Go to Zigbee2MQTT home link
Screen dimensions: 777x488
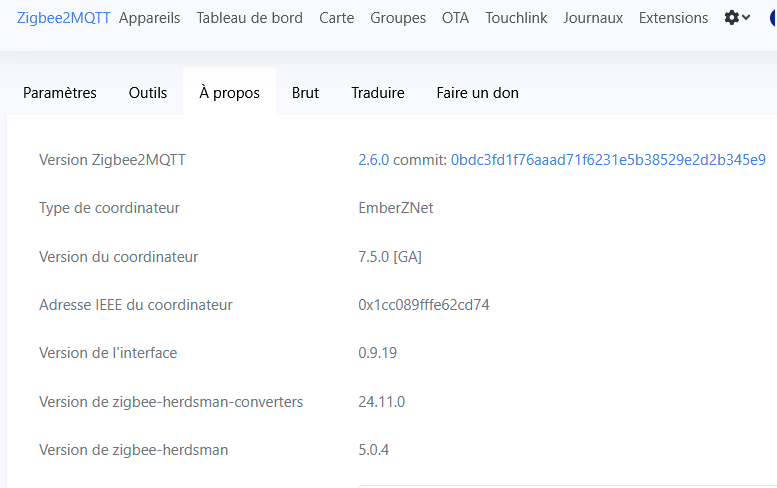63,18
